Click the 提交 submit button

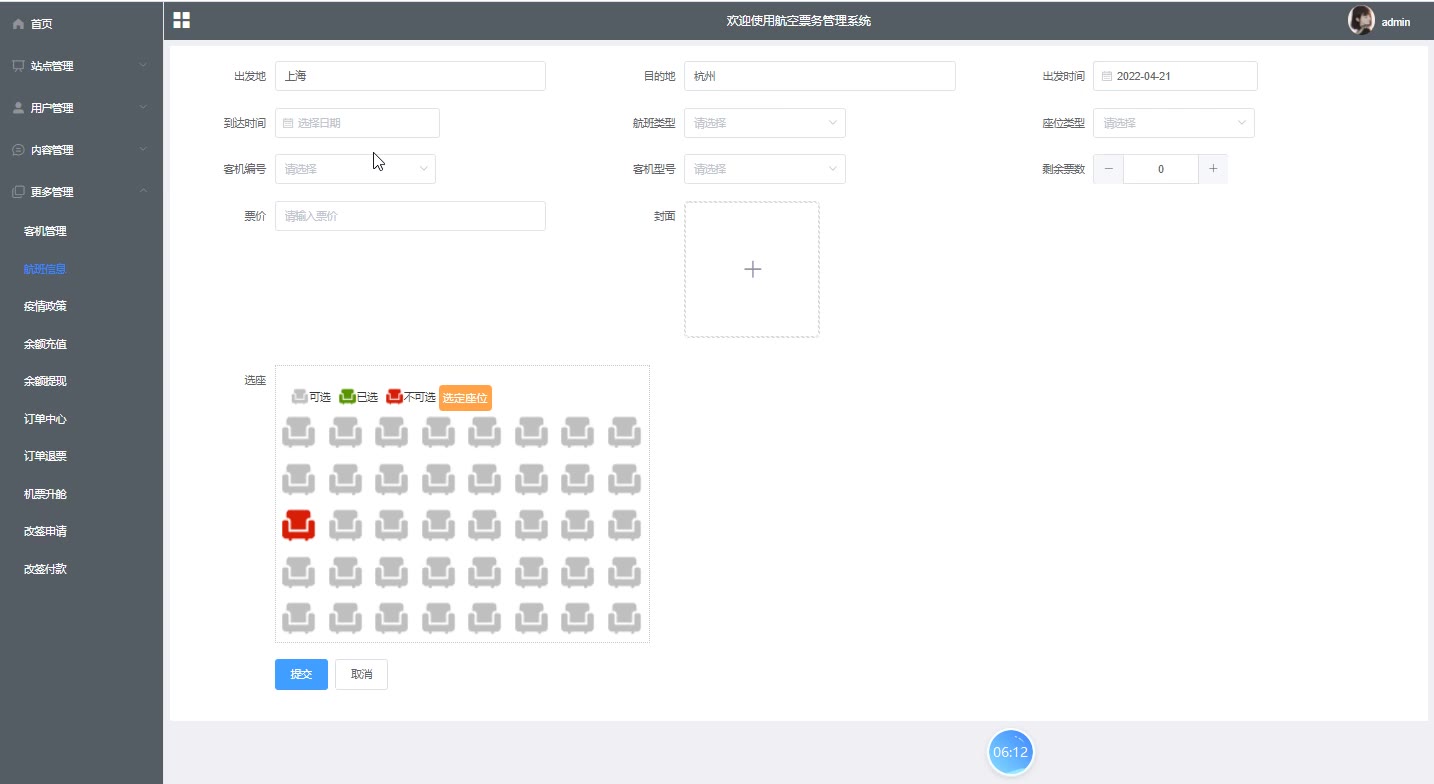pos(301,674)
